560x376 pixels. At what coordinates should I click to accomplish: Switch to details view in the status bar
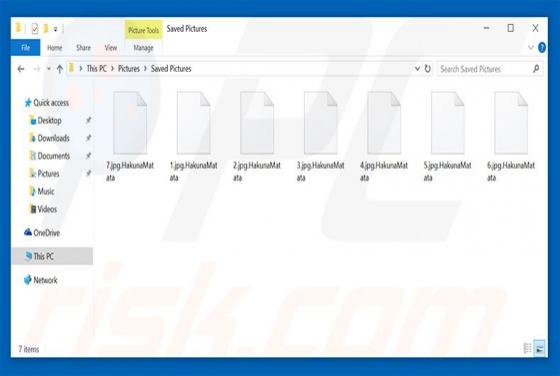pos(528,348)
